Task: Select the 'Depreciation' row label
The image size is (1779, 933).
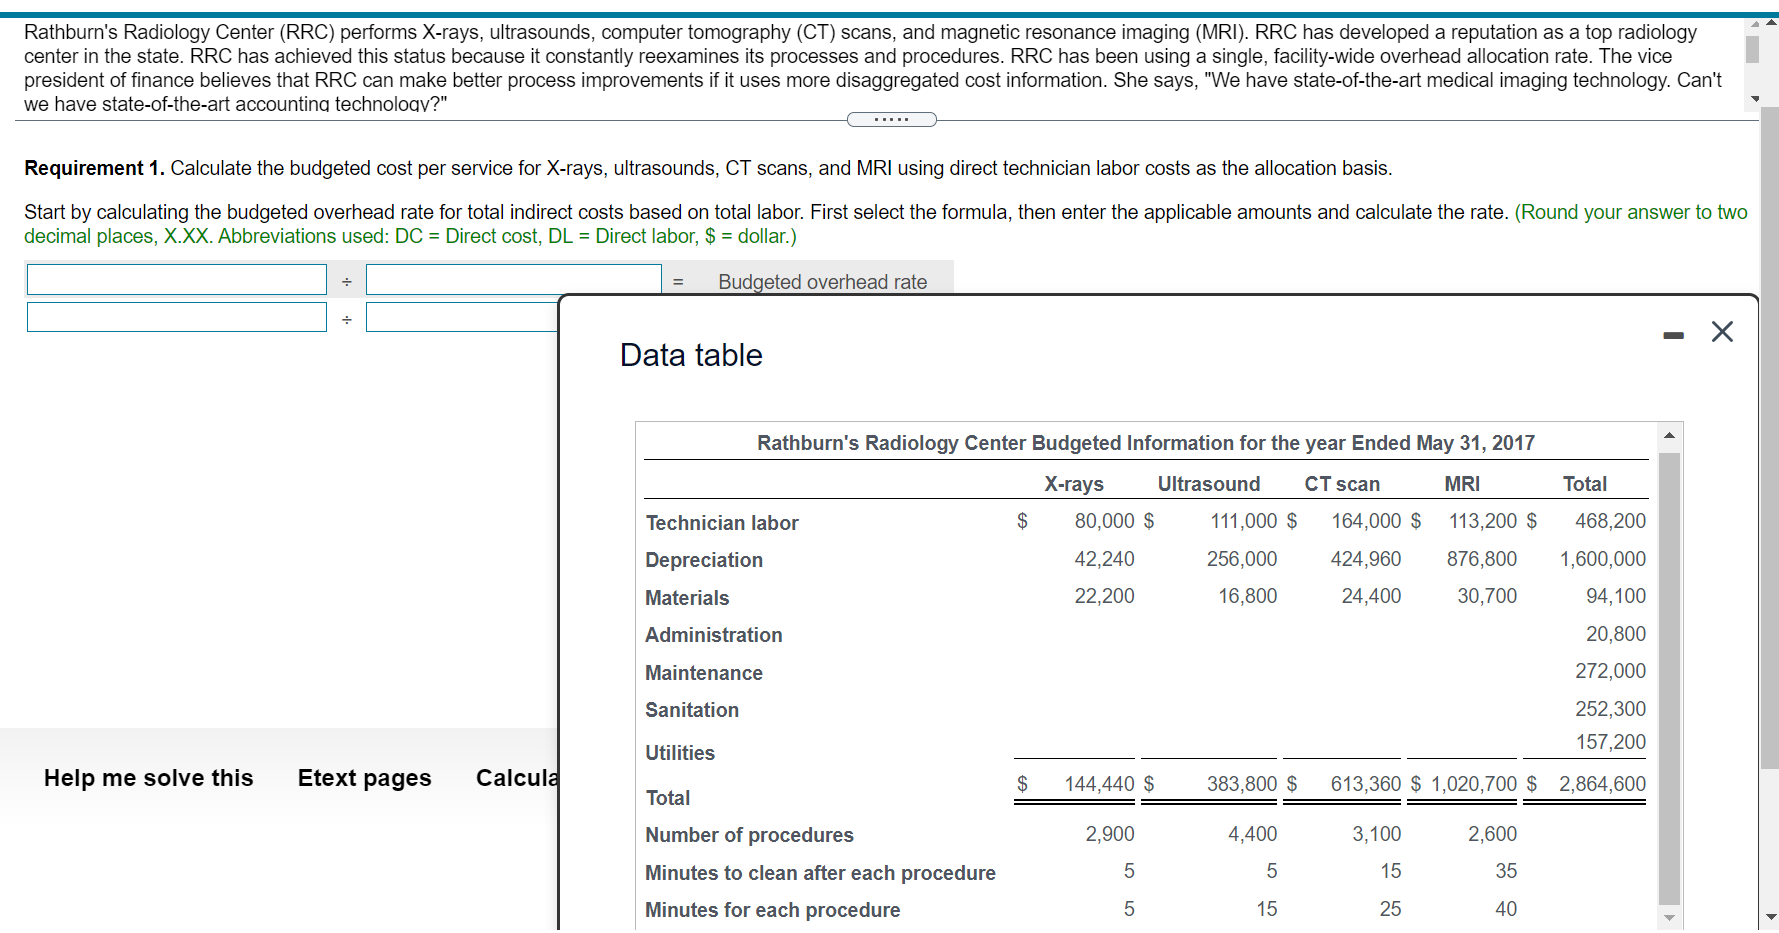Action: [704, 560]
